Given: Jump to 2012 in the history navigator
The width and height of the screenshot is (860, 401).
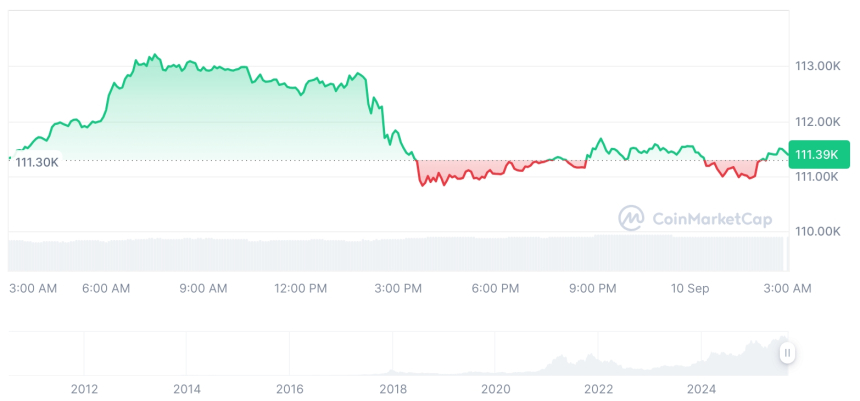Looking at the screenshot, I should tap(84, 388).
